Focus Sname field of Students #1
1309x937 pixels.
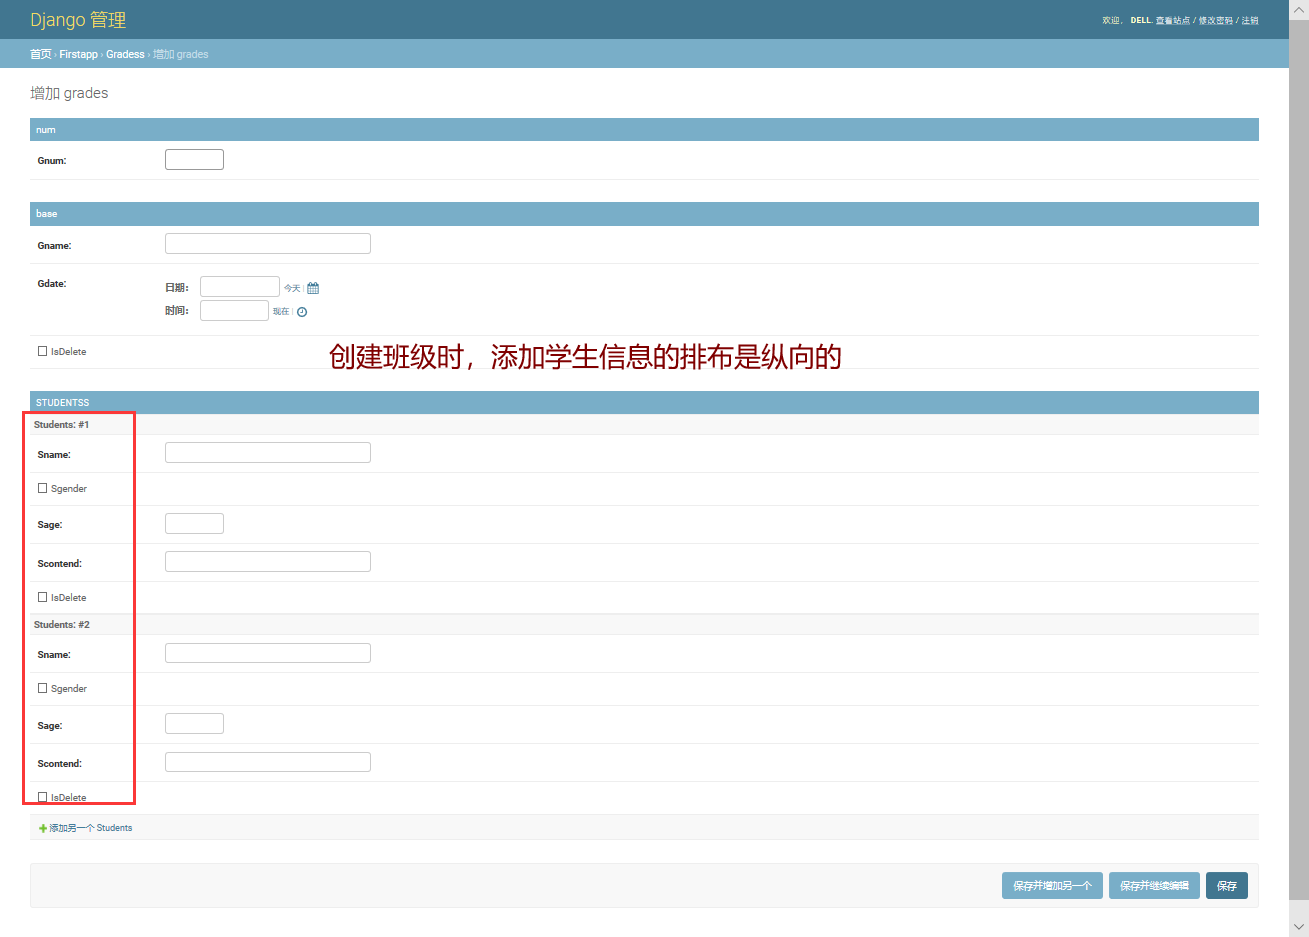[268, 453]
